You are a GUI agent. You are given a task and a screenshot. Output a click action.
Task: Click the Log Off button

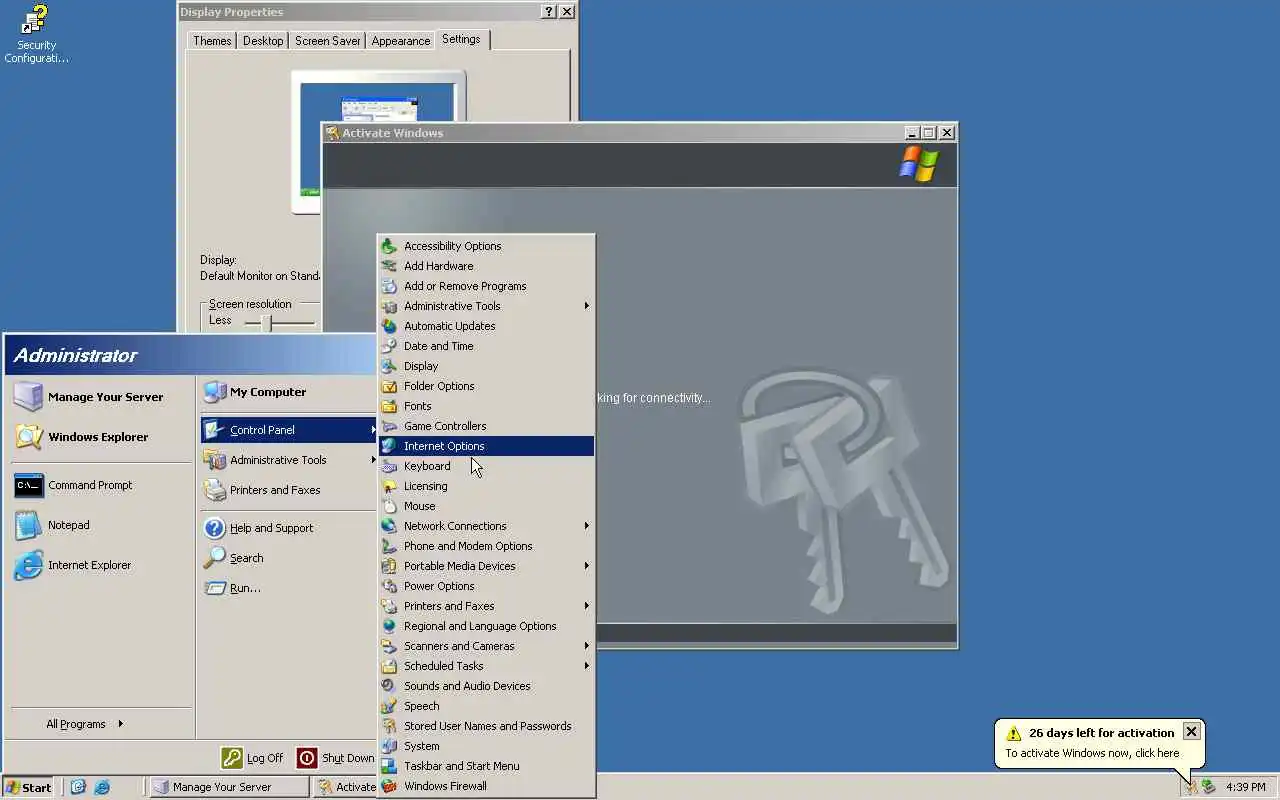253,758
